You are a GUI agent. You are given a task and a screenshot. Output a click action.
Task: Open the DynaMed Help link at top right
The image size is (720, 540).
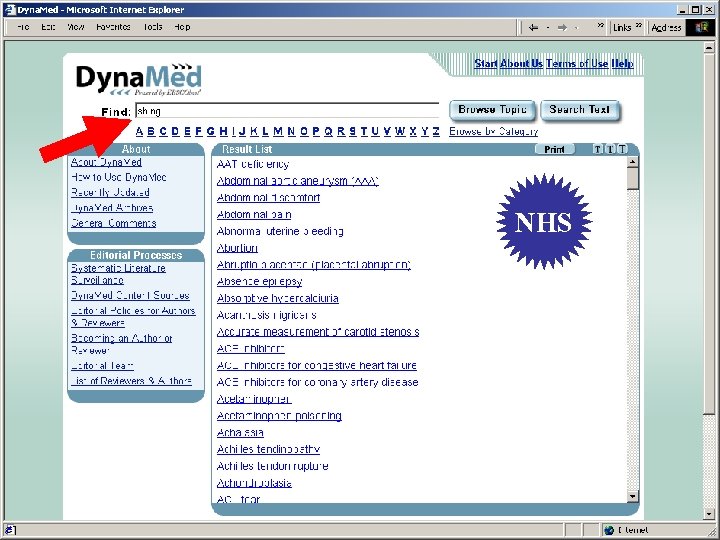pos(622,64)
